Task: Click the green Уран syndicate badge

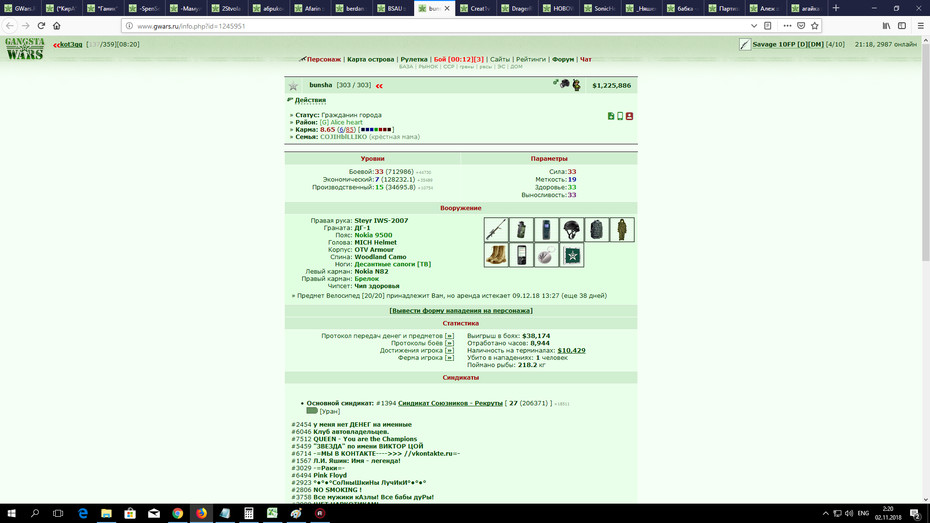Action: coord(312,410)
